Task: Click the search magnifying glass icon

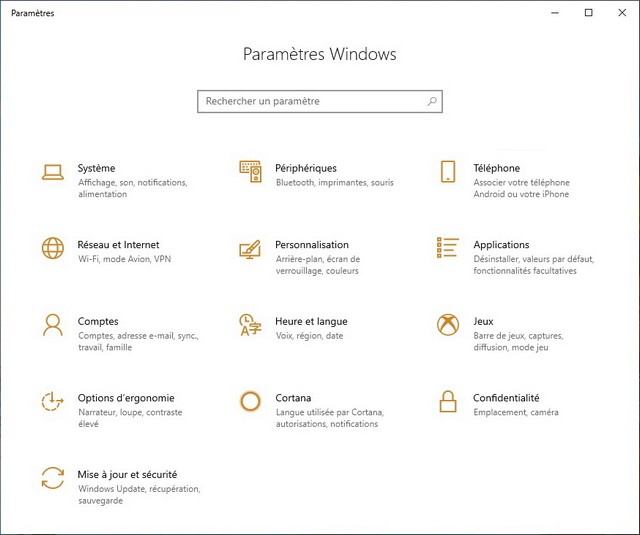Action: (x=432, y=102)
